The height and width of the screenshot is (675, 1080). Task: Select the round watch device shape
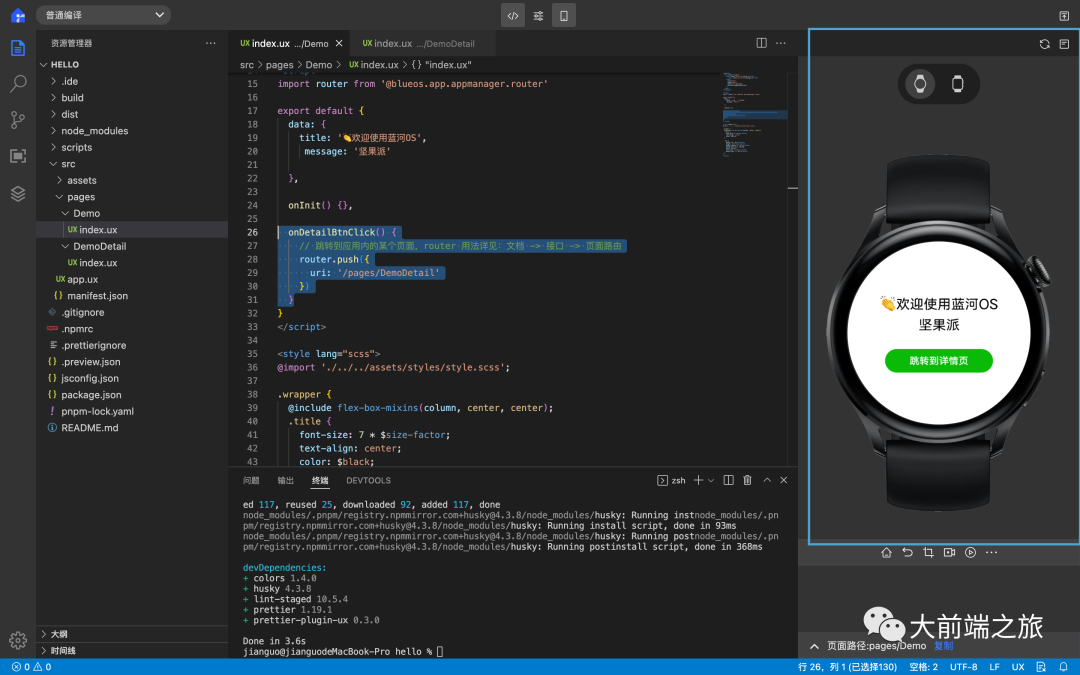click(919, 84)
